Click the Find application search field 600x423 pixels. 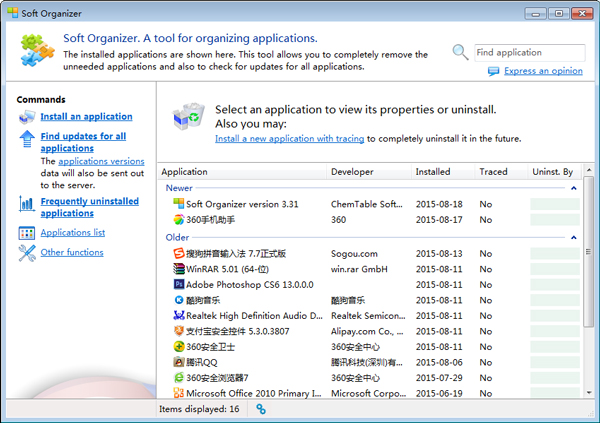click(530, 52)
